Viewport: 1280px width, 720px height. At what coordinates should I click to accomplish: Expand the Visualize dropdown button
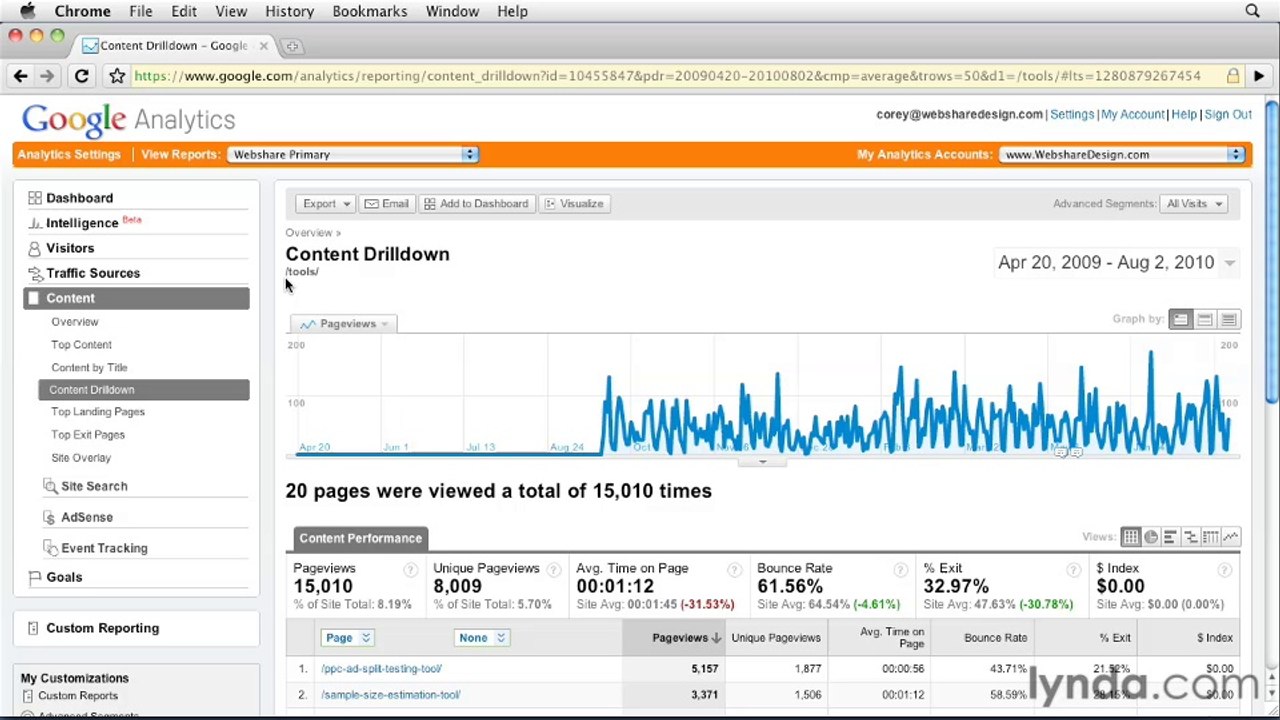[574, 204]
